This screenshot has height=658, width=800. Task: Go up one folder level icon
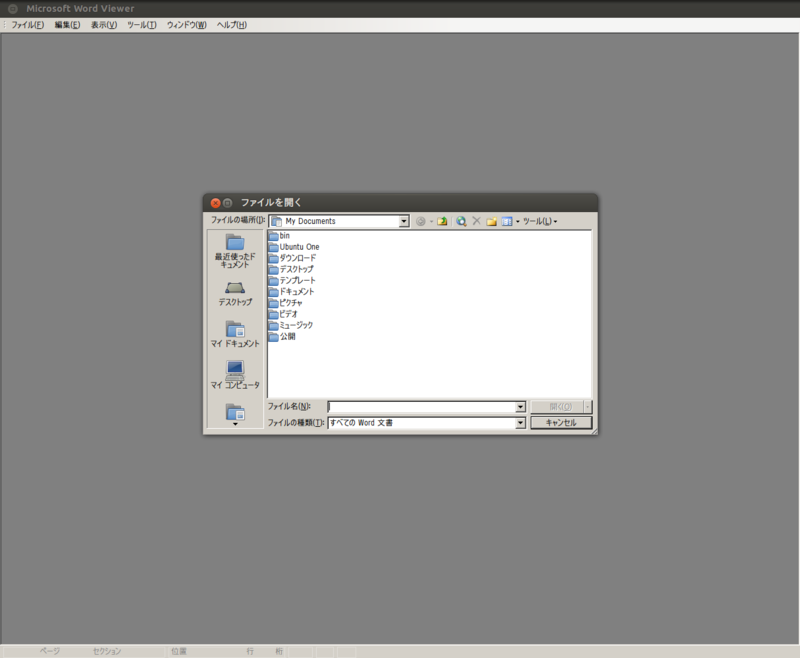coord(442,221)
